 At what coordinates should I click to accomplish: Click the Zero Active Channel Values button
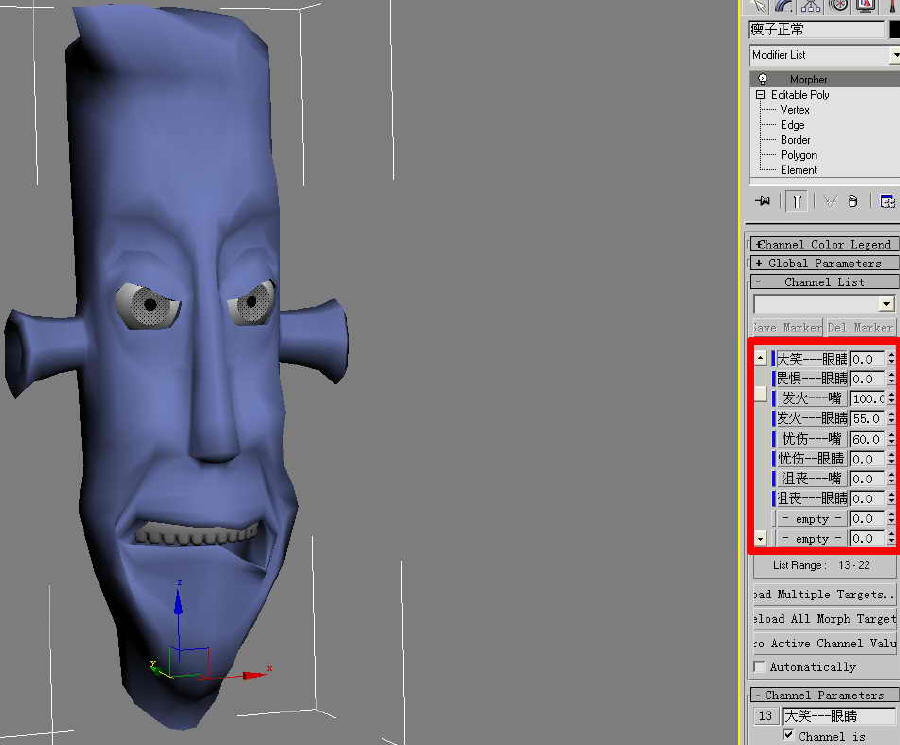(x=824, y=643)
